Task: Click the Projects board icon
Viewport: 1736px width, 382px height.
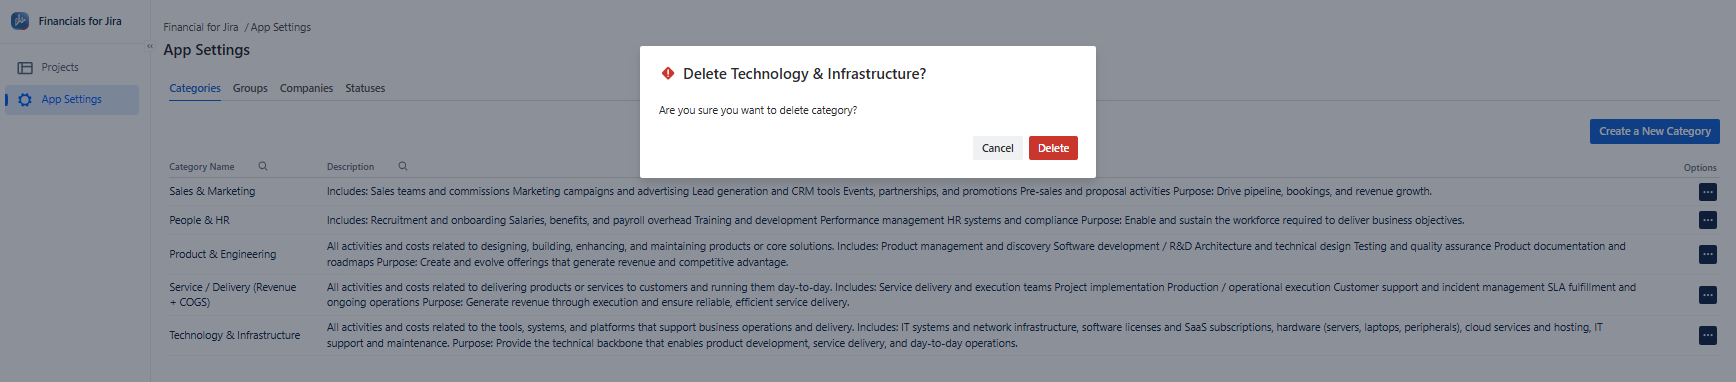Action: 25,68
